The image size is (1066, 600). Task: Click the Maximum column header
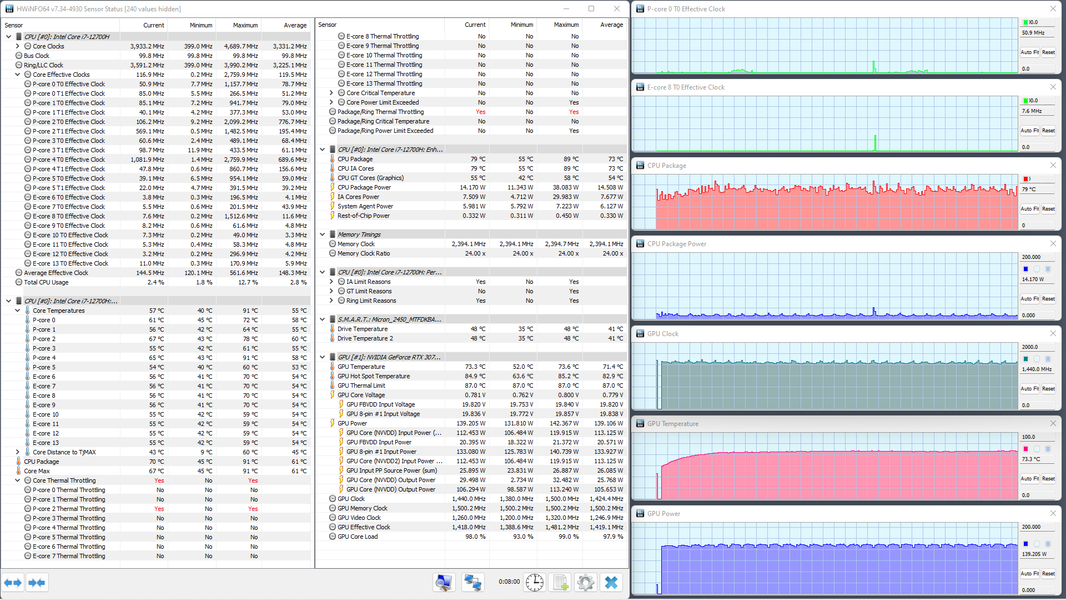coord(245,25)
